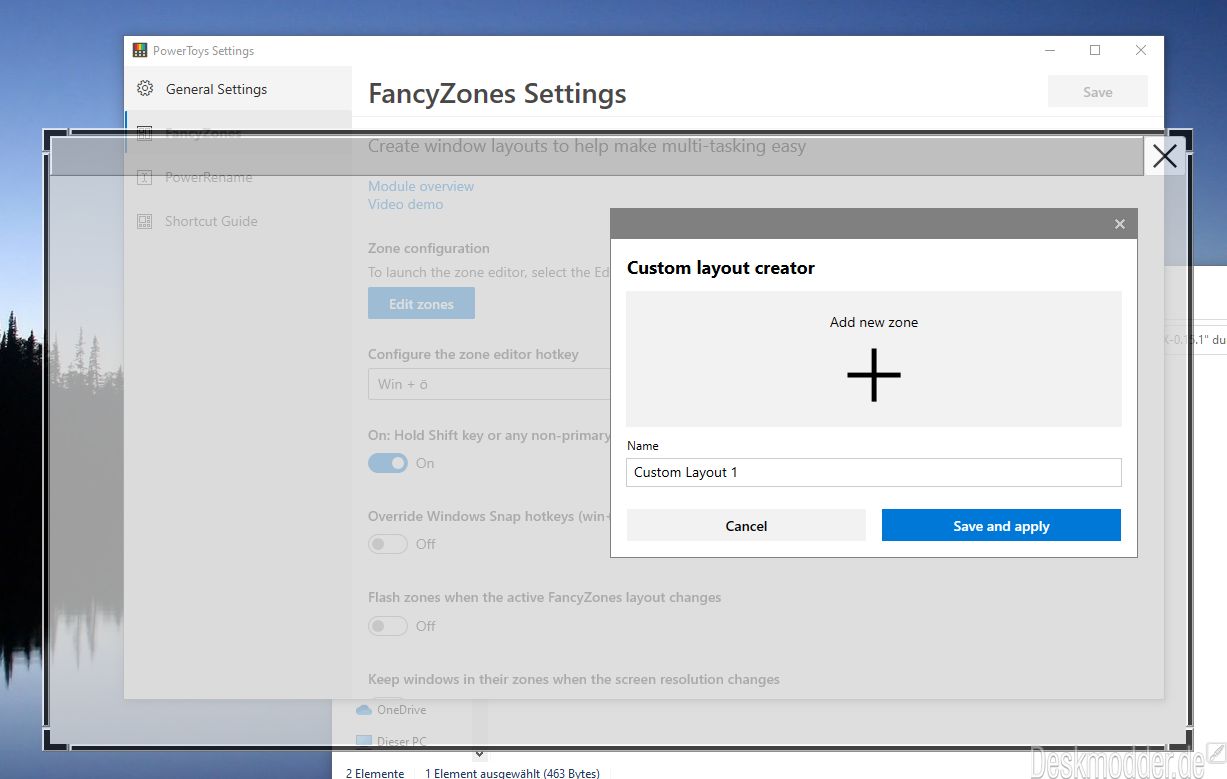1227x779 pixels.
Task: Select OneDrive in the File Explorer pane
Action: [x=391, y=710]
